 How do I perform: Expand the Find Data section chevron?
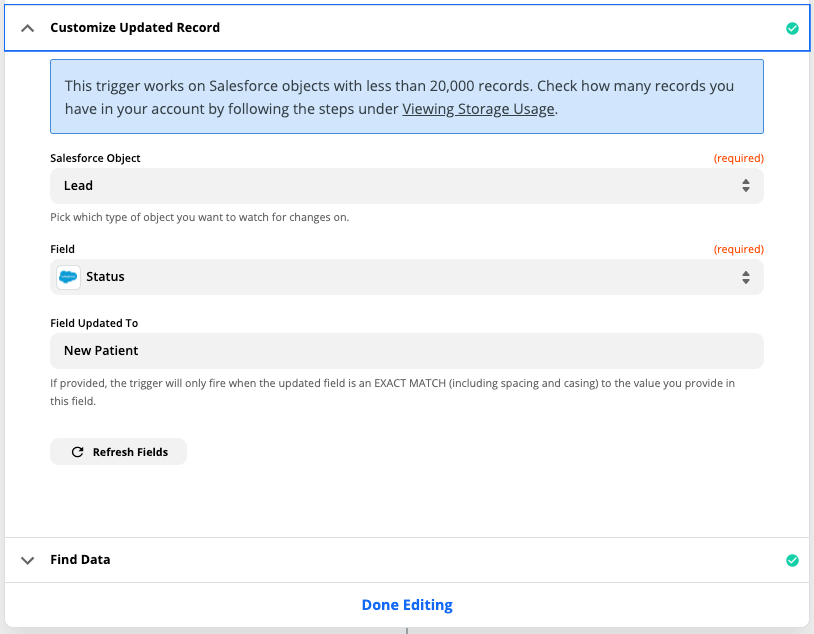[x=28, y=560]
